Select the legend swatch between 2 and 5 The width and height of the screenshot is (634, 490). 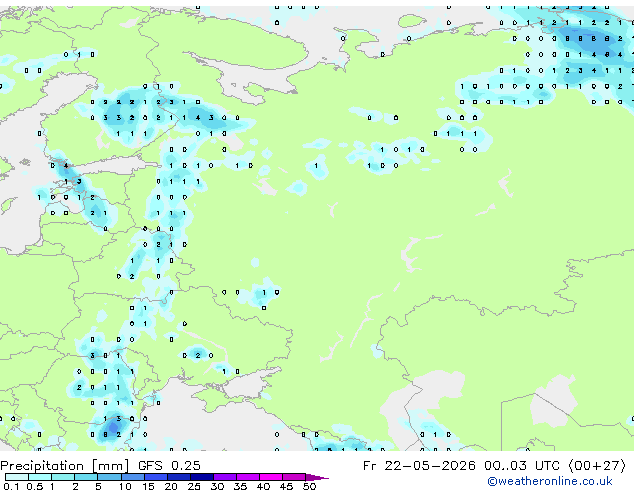pyautogui.click(x=86, y=477)
